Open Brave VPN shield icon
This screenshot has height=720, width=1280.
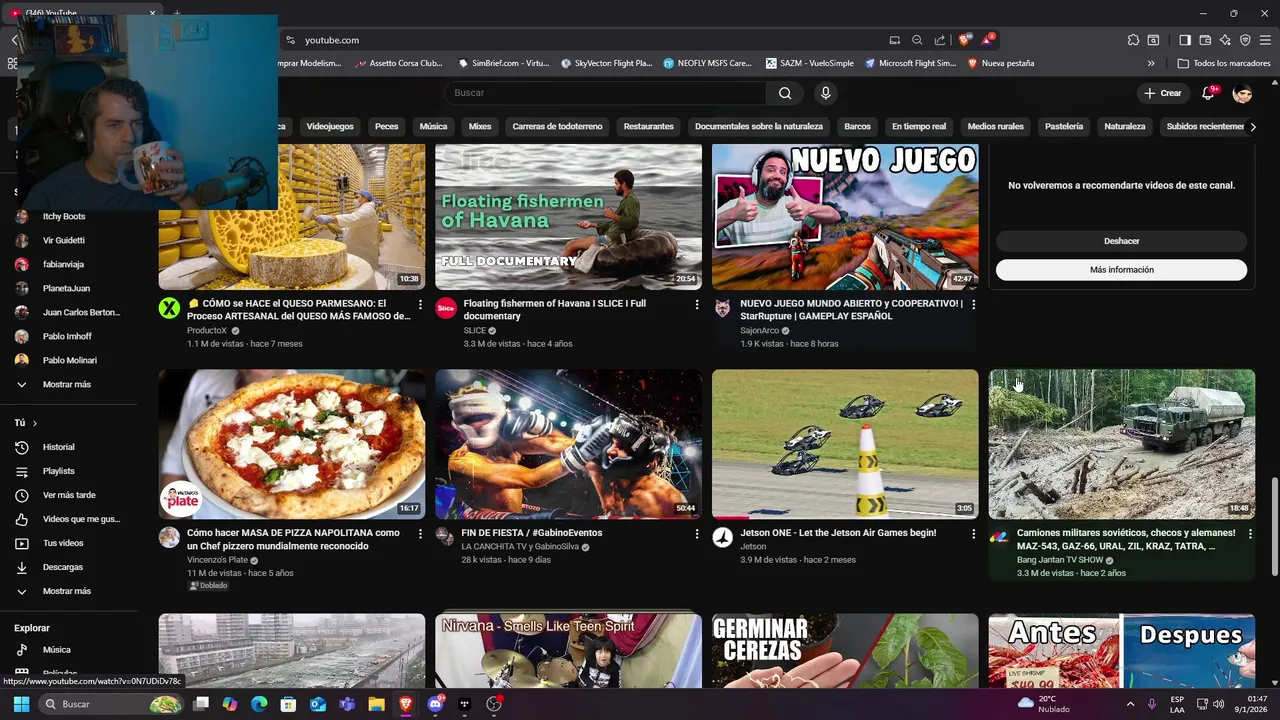1245,40
